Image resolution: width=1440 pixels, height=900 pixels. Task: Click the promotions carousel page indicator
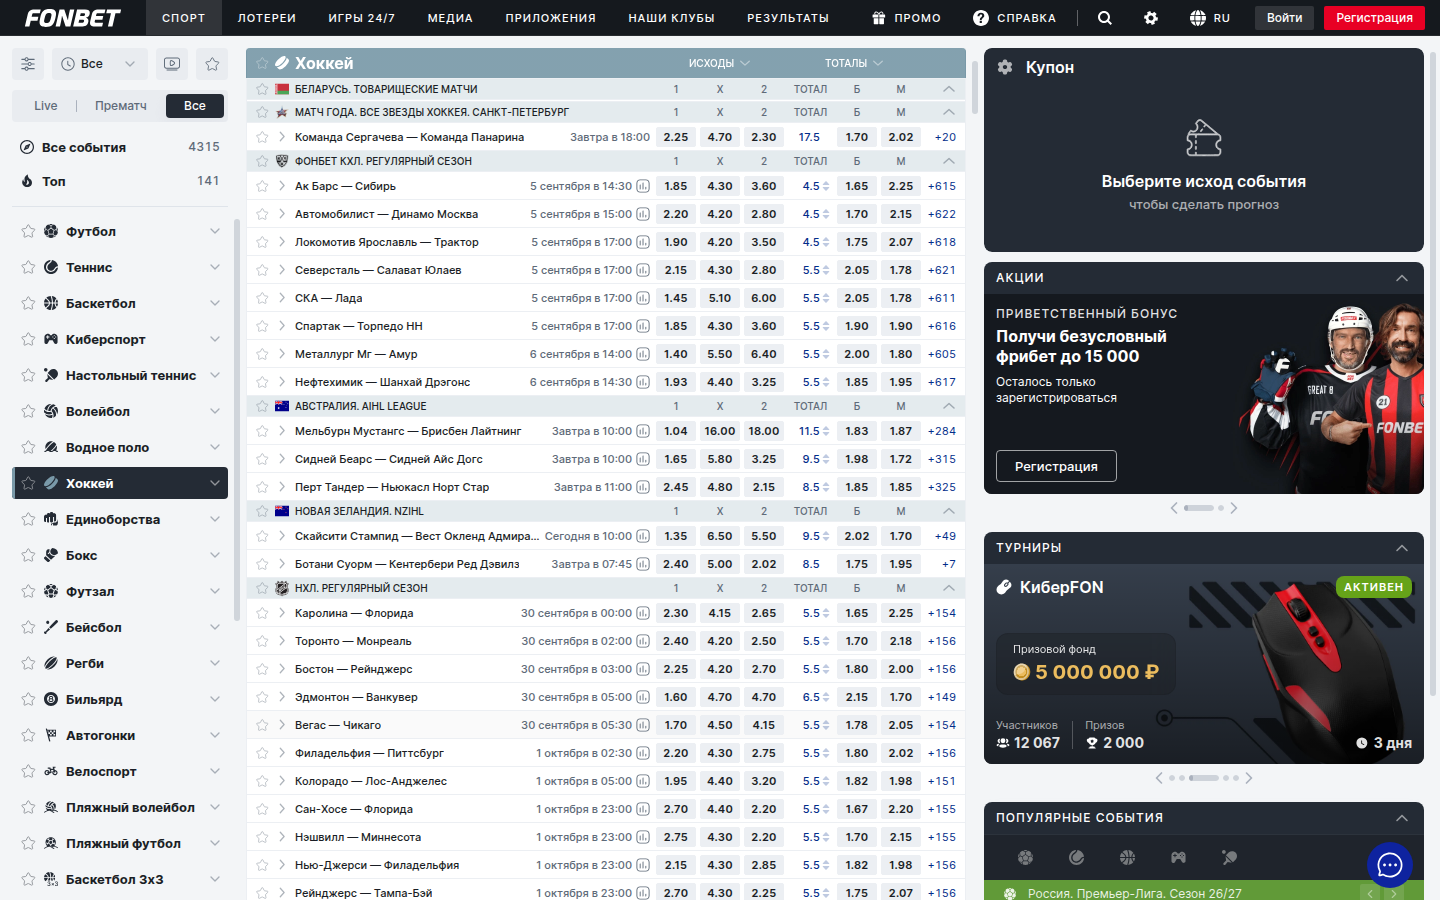(1204, 508)
